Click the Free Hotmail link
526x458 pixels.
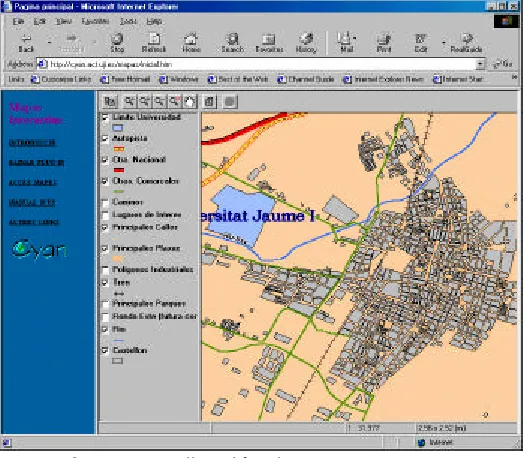pyautogui.click(x=125, y=80)
